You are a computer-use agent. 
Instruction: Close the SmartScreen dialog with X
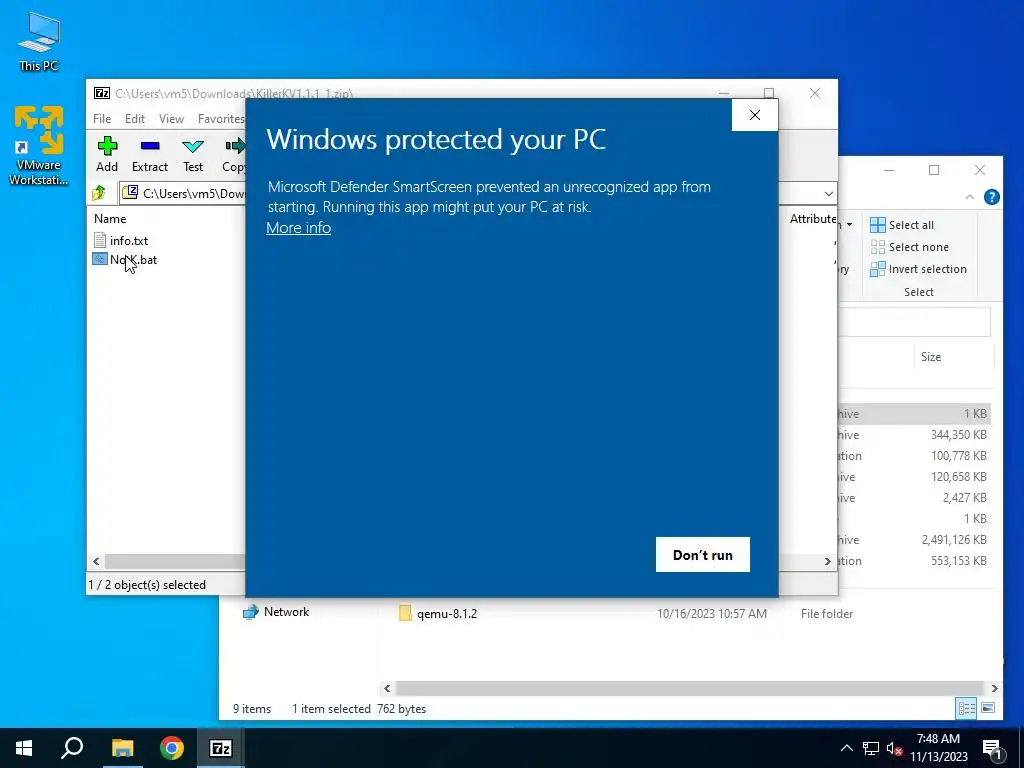[x=755, y=115]
